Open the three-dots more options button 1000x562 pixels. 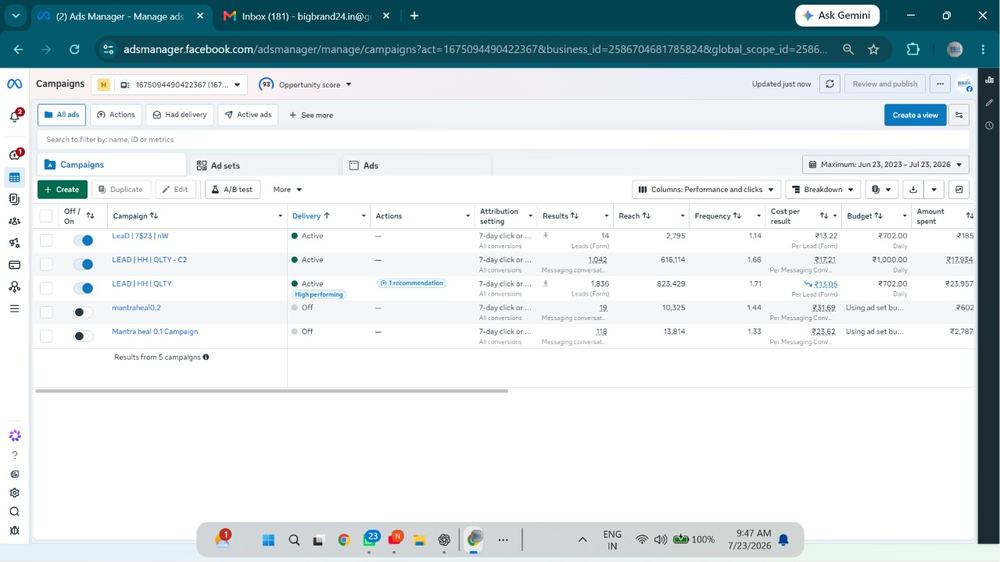(940, 84)
